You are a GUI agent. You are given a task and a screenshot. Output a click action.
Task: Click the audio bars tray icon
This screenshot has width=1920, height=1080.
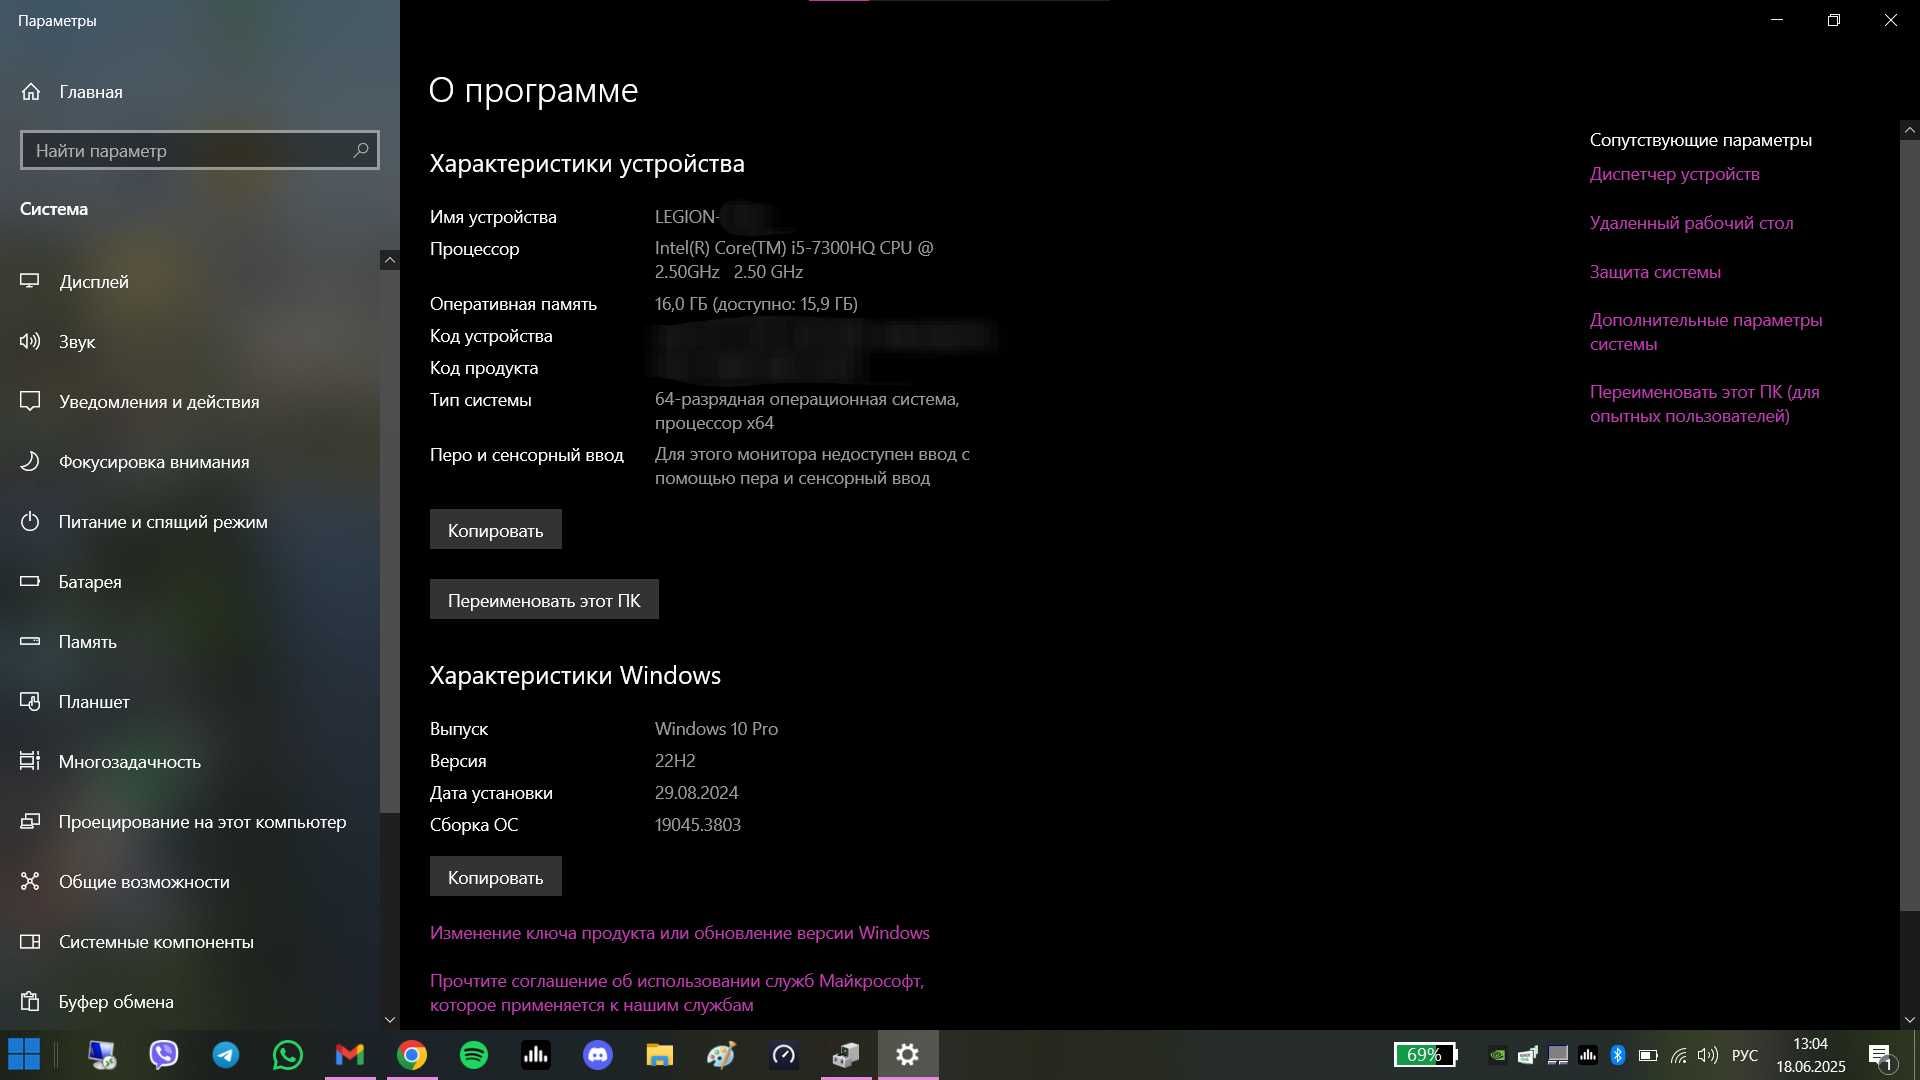pyautogui.click(x=1588, y=1055)
